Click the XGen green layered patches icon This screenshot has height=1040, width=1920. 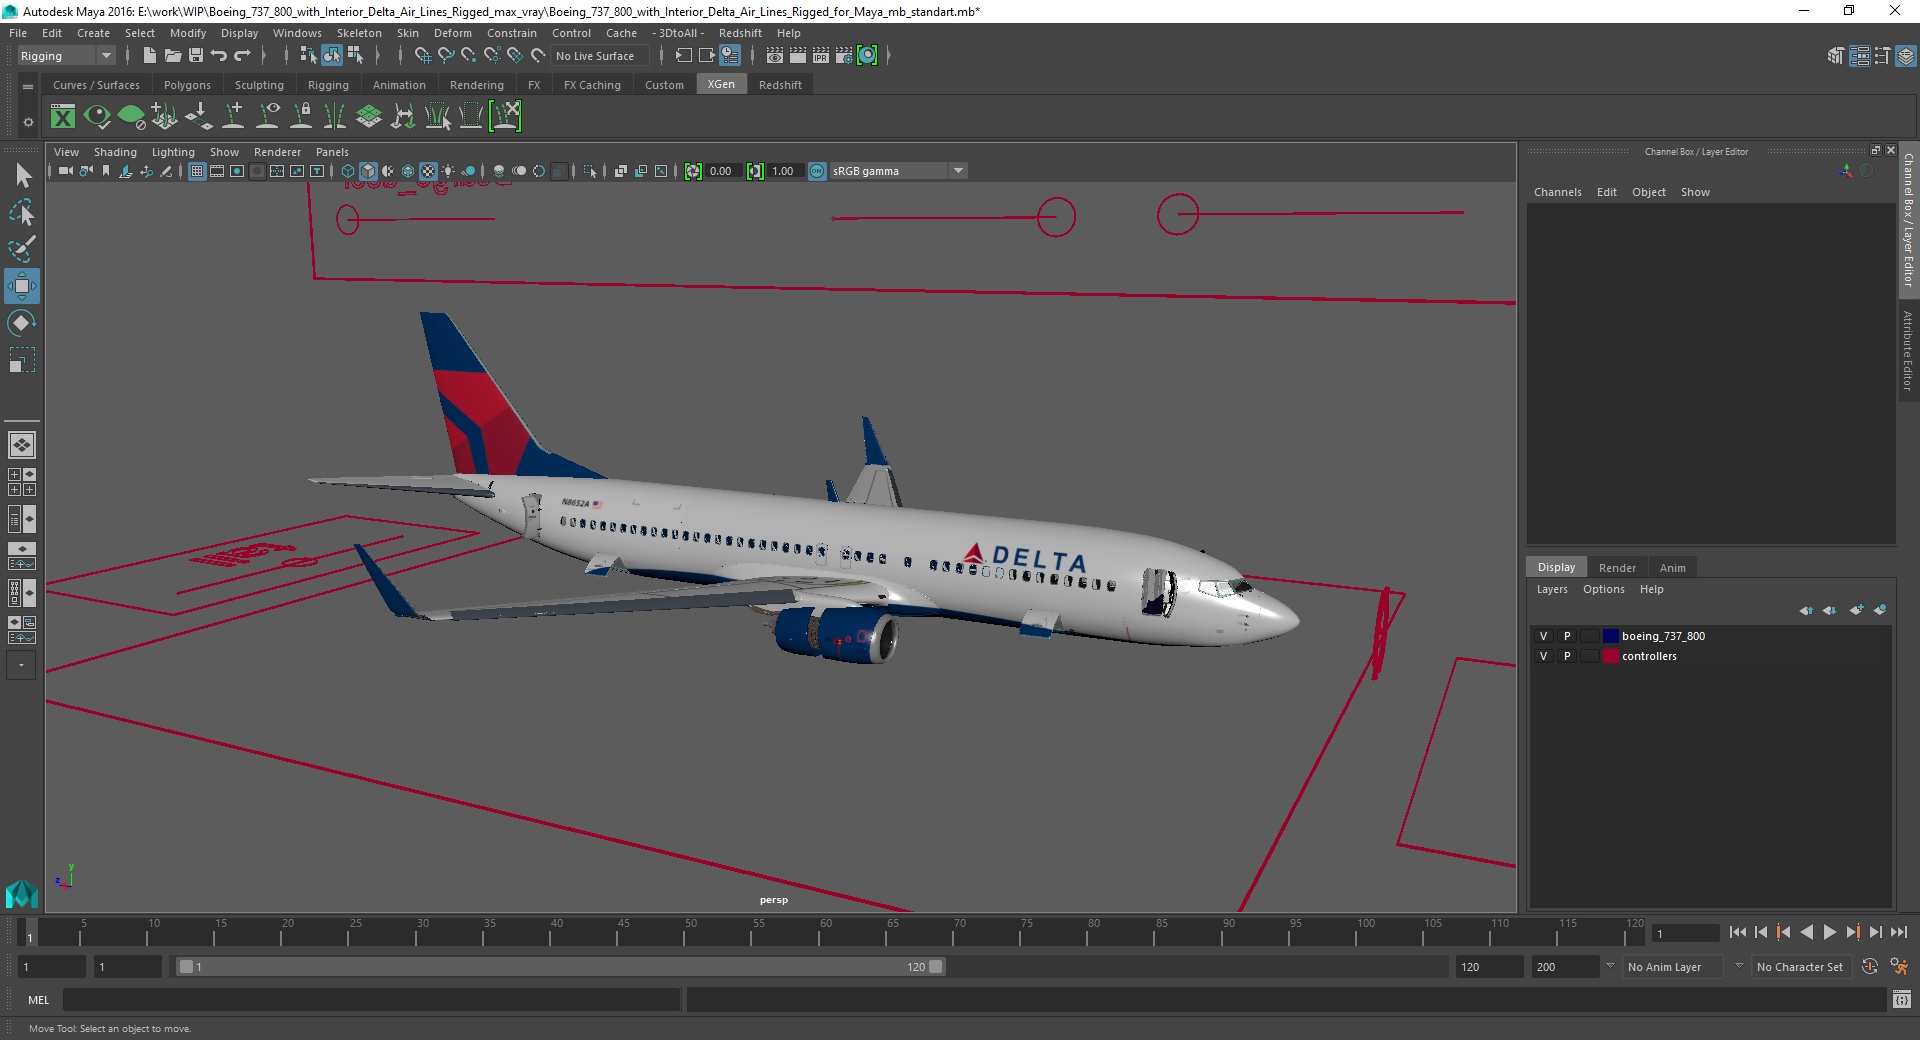point(369,117)
